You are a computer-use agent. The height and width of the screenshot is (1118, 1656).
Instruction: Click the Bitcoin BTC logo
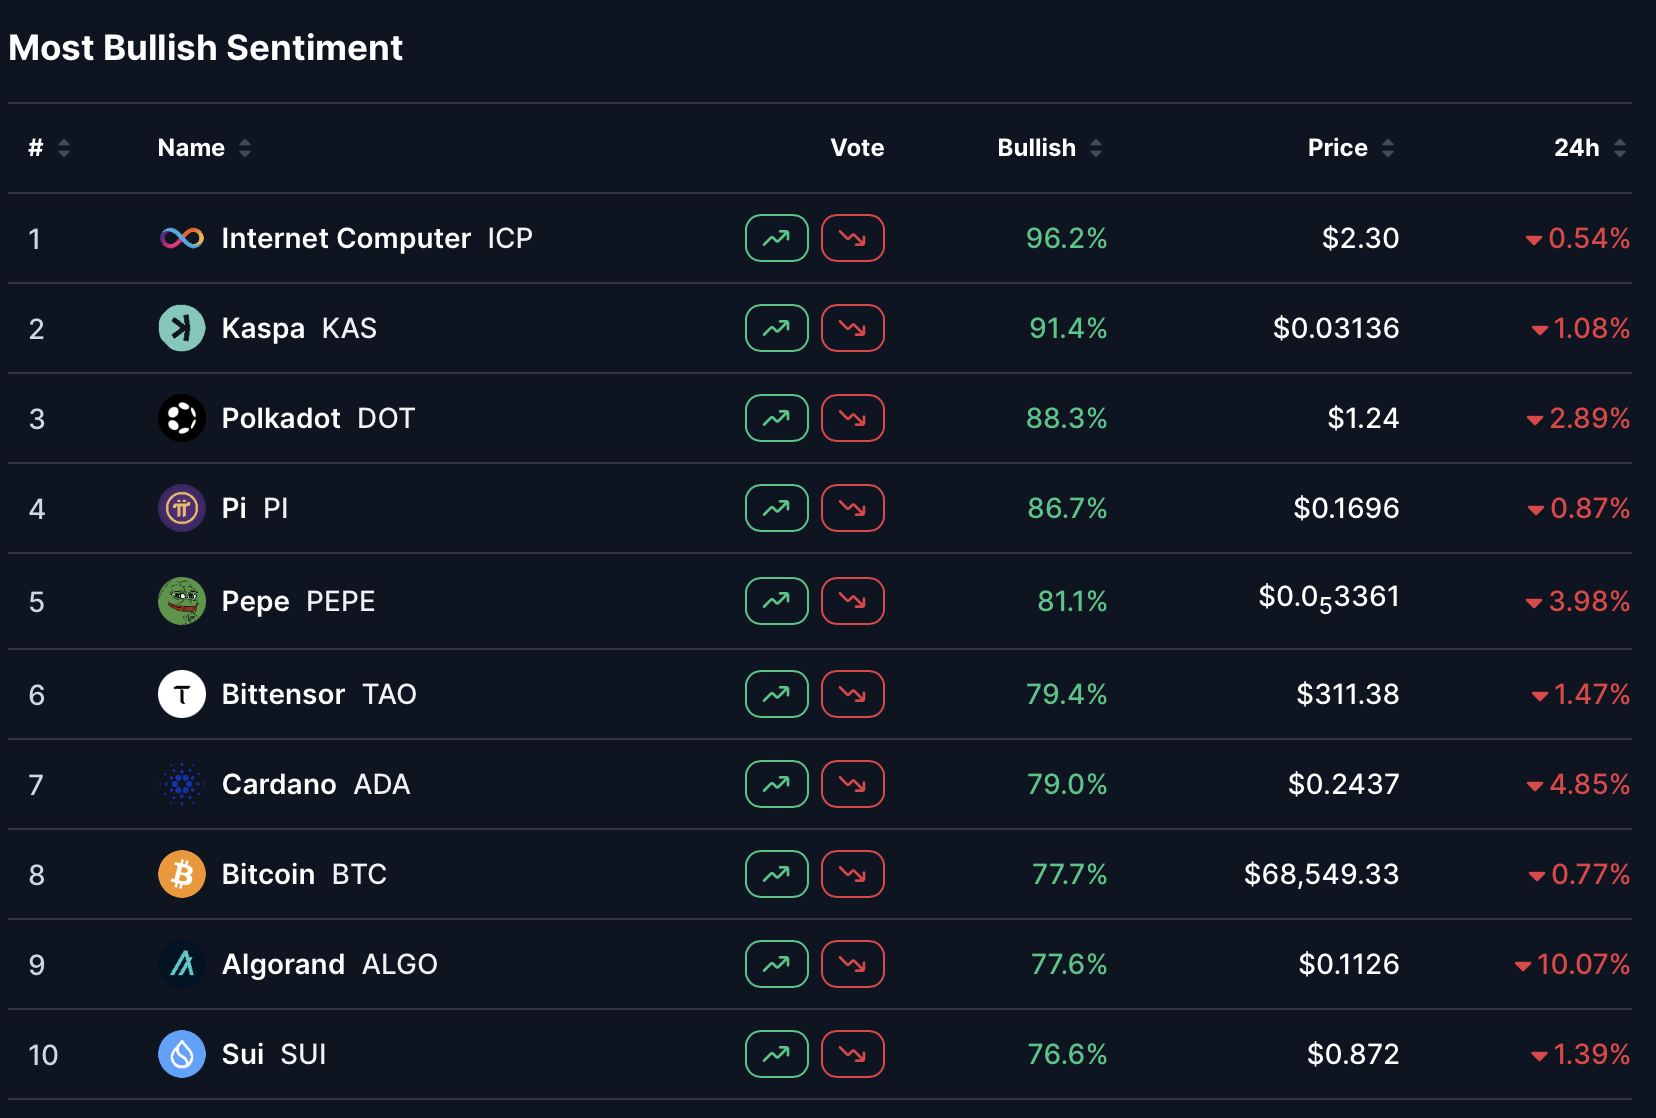coord(181,873)
